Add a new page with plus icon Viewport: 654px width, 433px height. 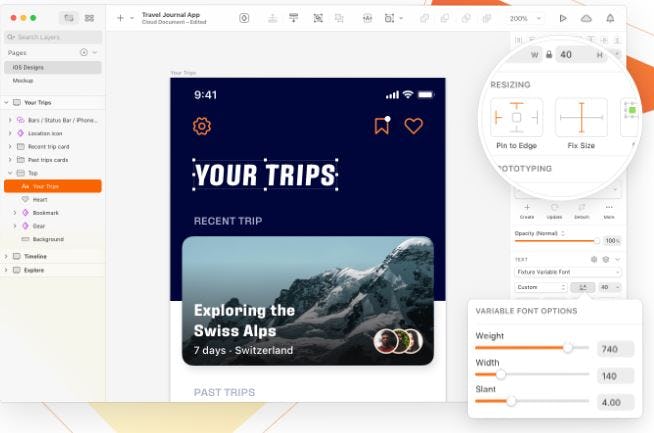pos(83,52)
